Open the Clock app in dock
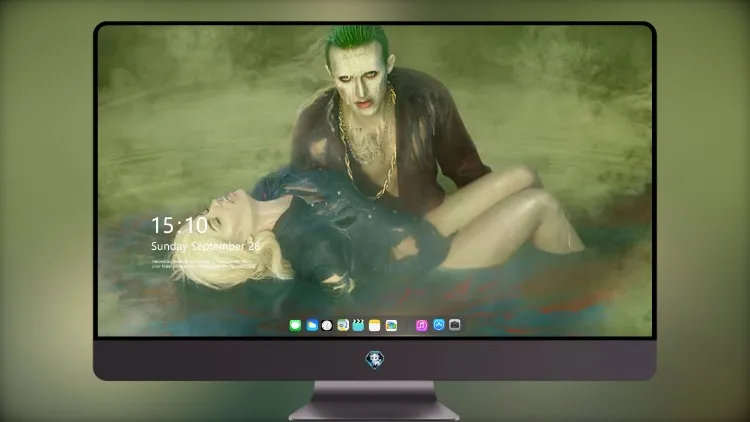This screenshot has width=750, height=422. point(327,326)
